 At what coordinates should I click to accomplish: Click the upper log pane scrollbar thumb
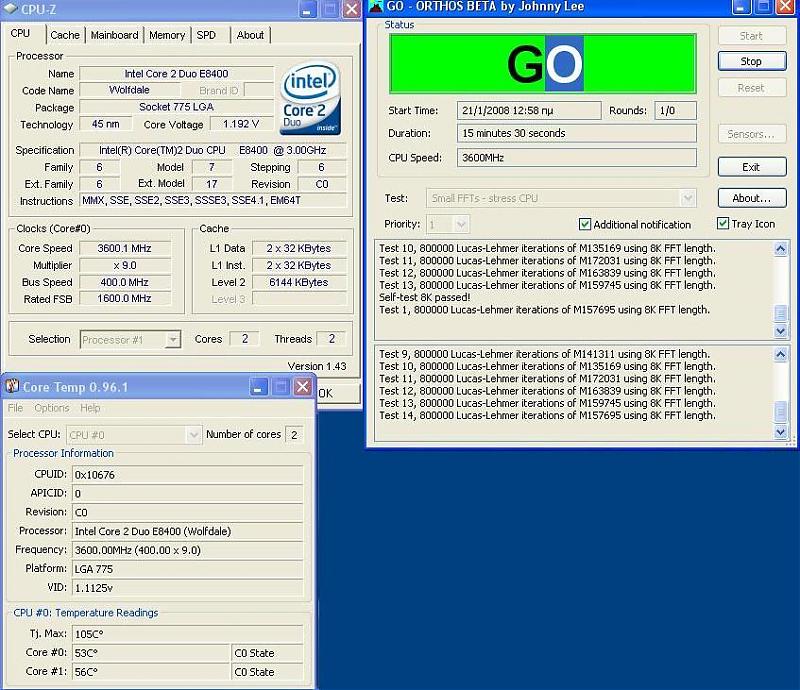781,313
